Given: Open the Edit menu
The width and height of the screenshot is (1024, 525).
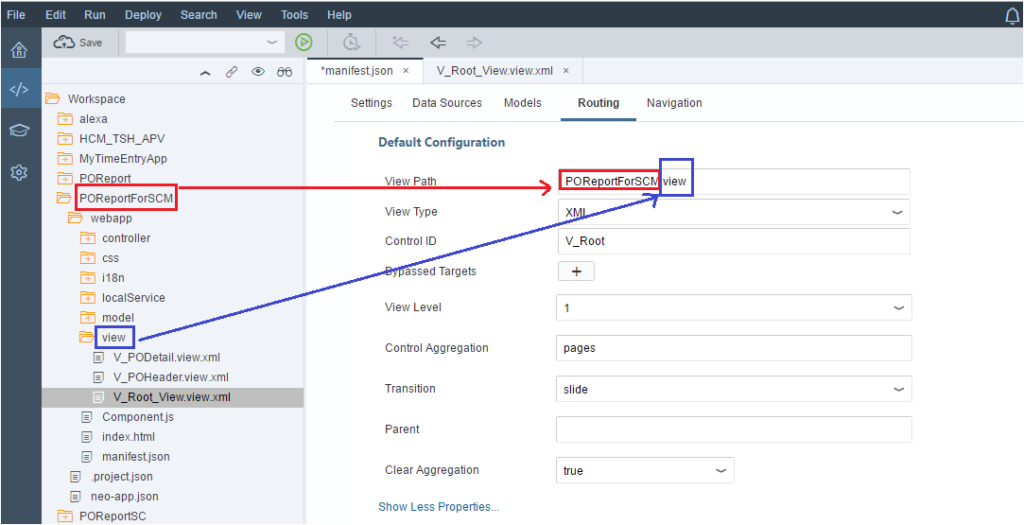Looking at the screenshot, I should (x=55, y=14).
